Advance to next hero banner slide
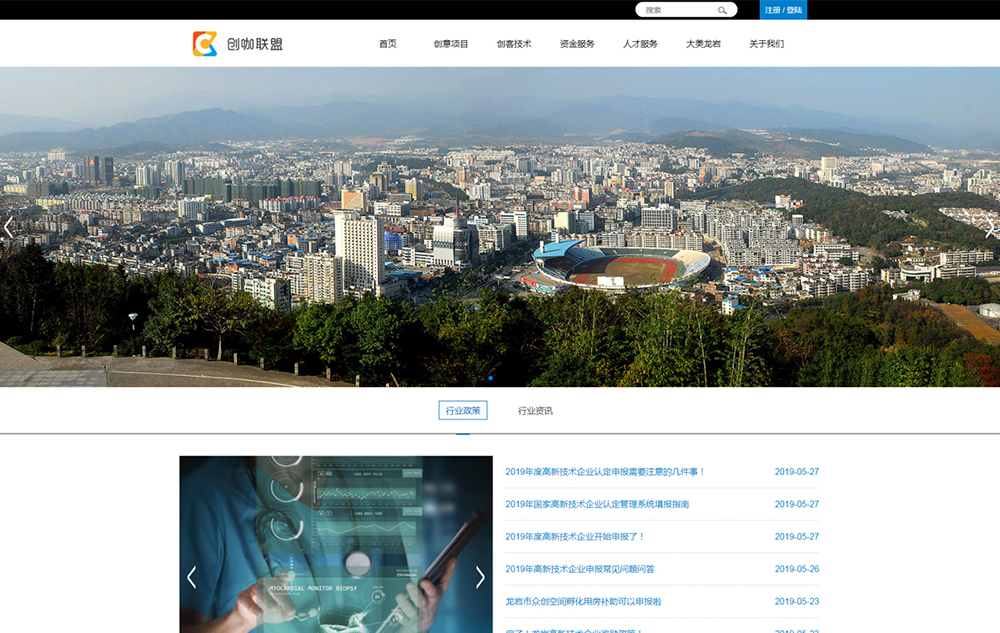Viewport: 1000px width, 633px height. [x=990, y=228]
